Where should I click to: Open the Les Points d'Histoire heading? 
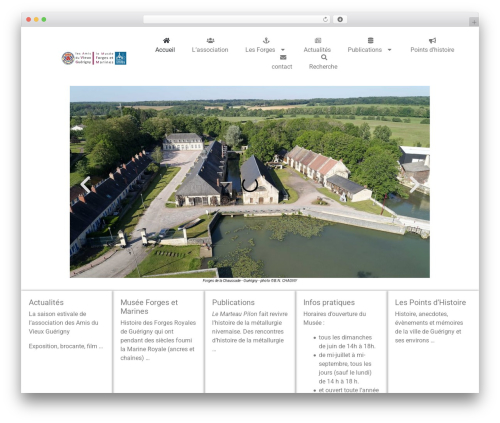430,302
